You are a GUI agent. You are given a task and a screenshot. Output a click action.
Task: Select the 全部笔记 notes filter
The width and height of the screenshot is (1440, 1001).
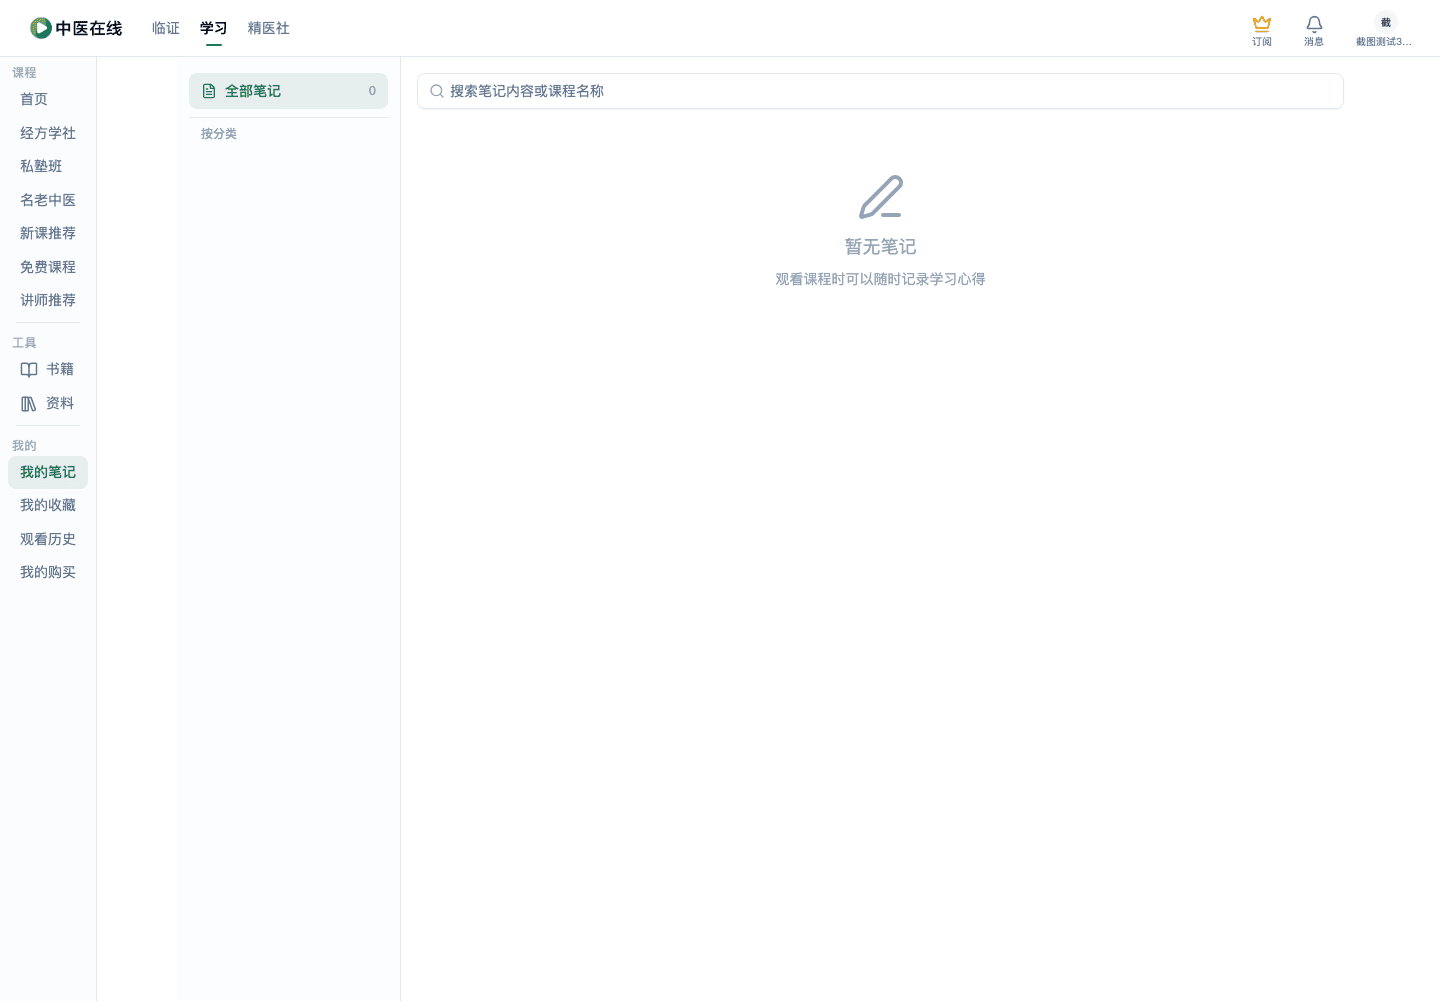click(x=288, y=91)
